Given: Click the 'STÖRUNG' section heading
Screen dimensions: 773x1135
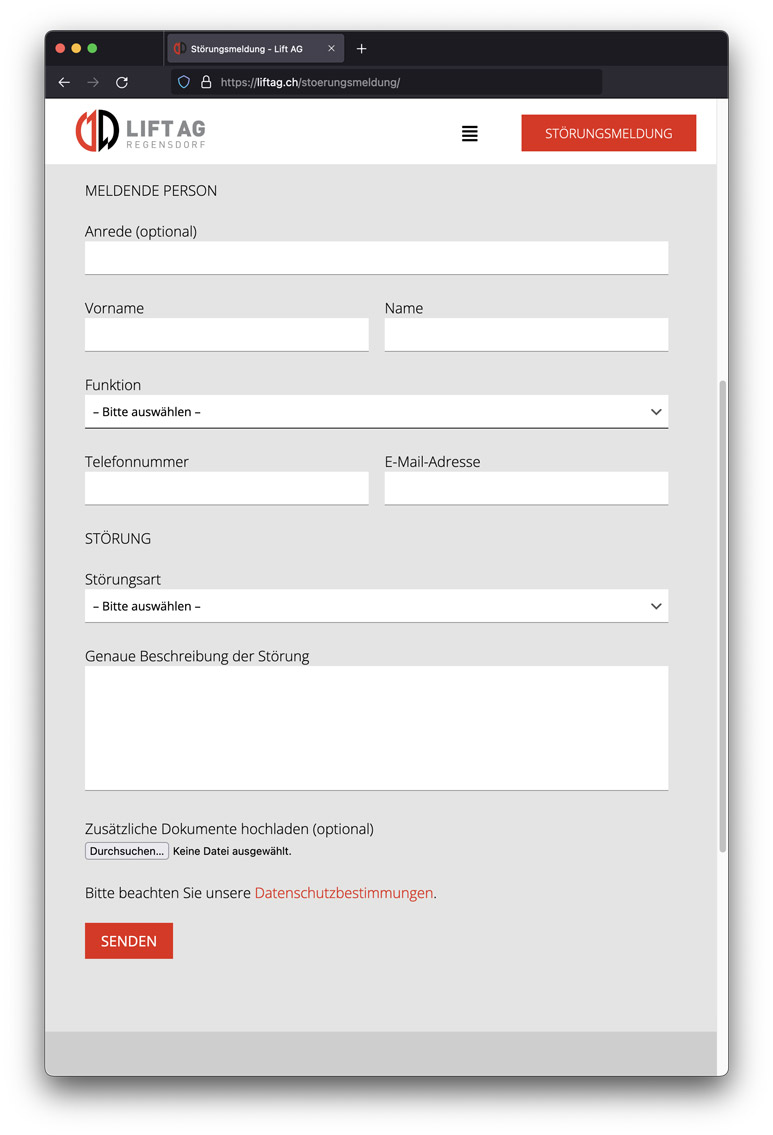Looking at the screenshot, I should [x=118, y=539].
